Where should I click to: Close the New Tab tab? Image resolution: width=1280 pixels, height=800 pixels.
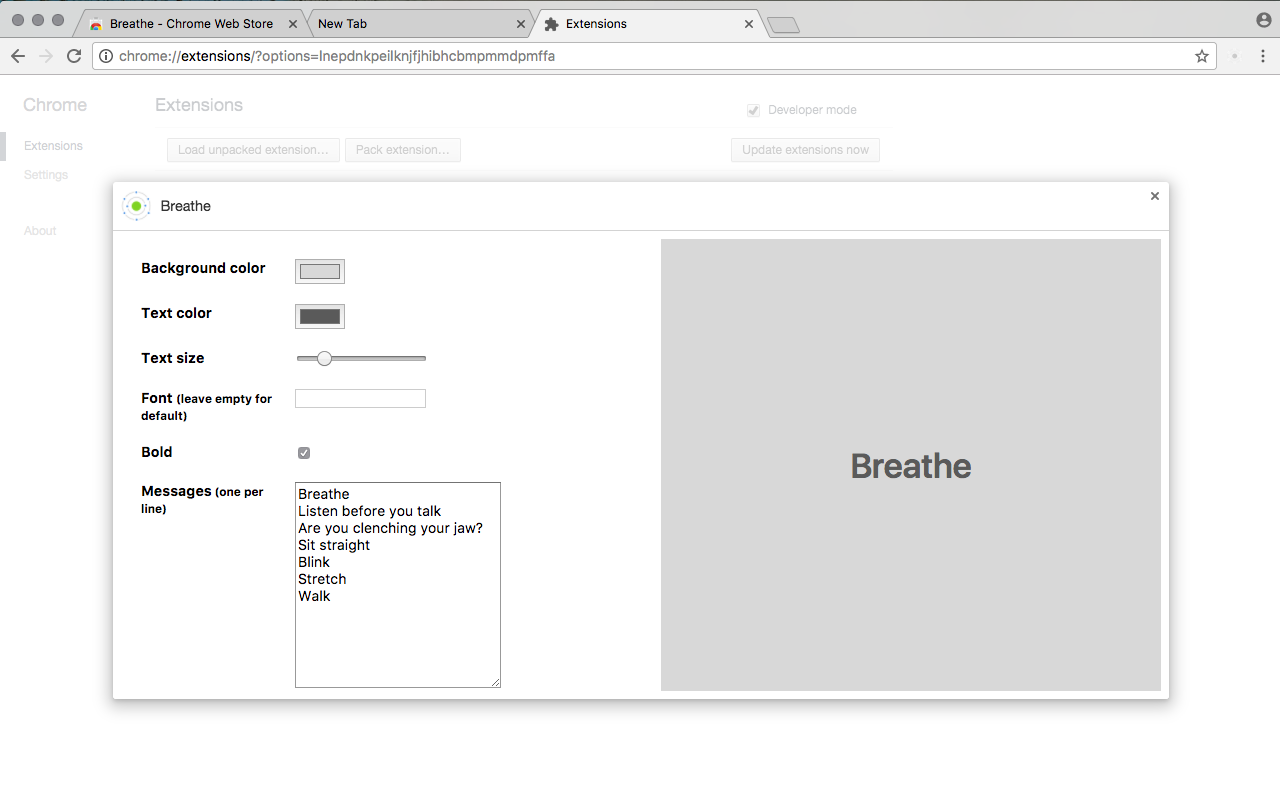pos(521,24)
